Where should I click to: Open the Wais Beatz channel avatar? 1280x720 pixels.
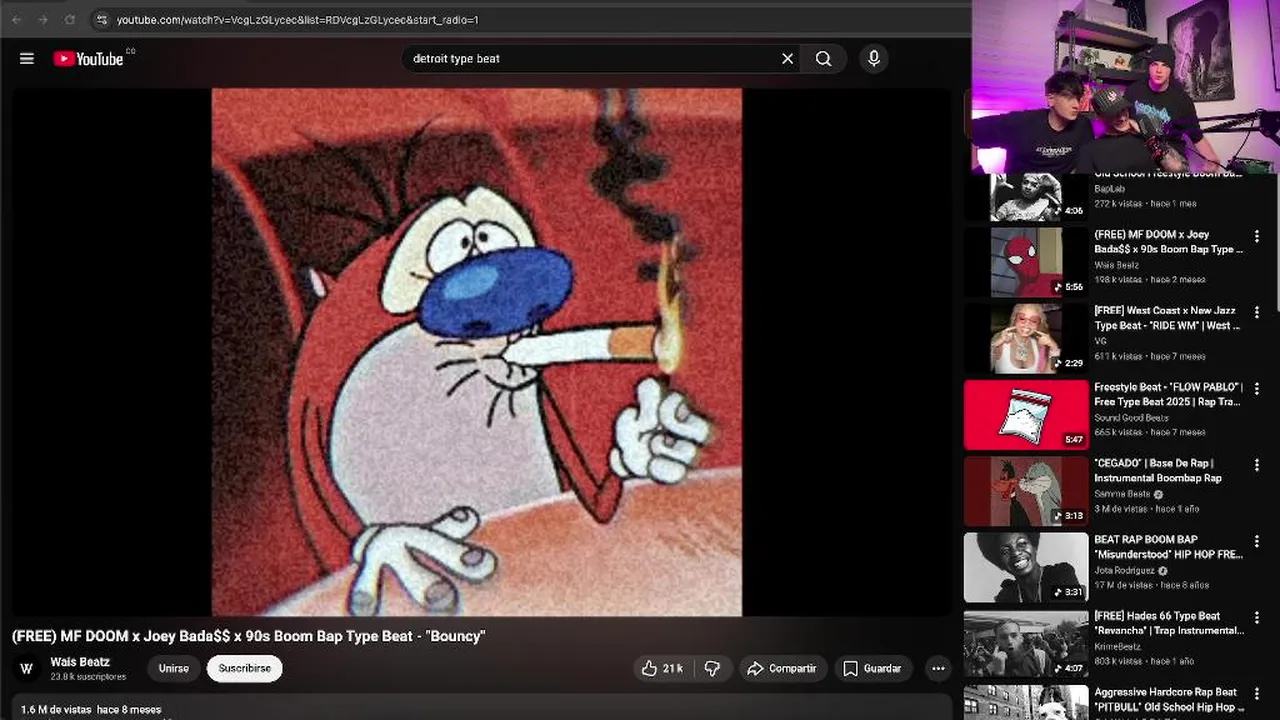(x=27, y=668)
